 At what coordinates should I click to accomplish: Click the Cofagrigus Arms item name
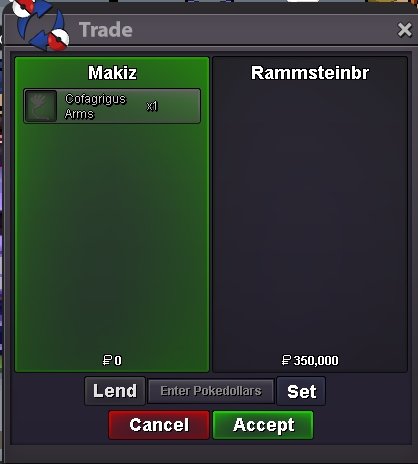(95, 106)
